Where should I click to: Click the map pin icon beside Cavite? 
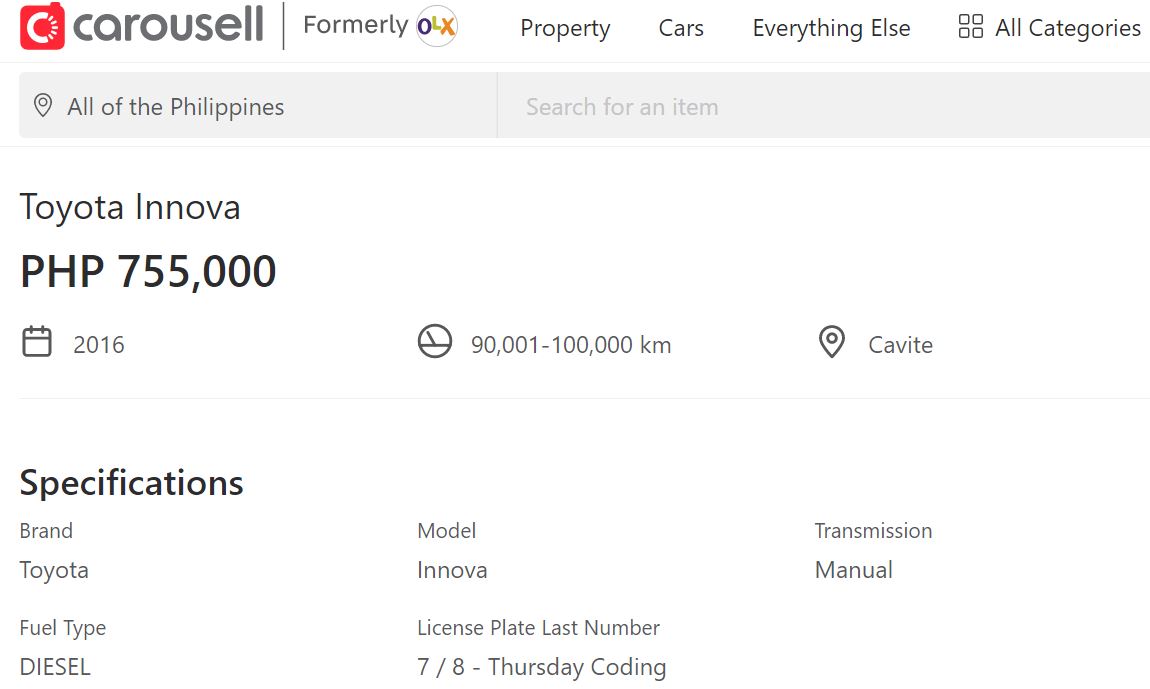point(831,342)
